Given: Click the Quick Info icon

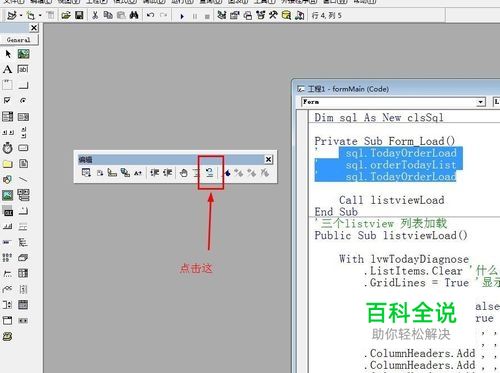Looking at the screenshot, I should (112, 173).
